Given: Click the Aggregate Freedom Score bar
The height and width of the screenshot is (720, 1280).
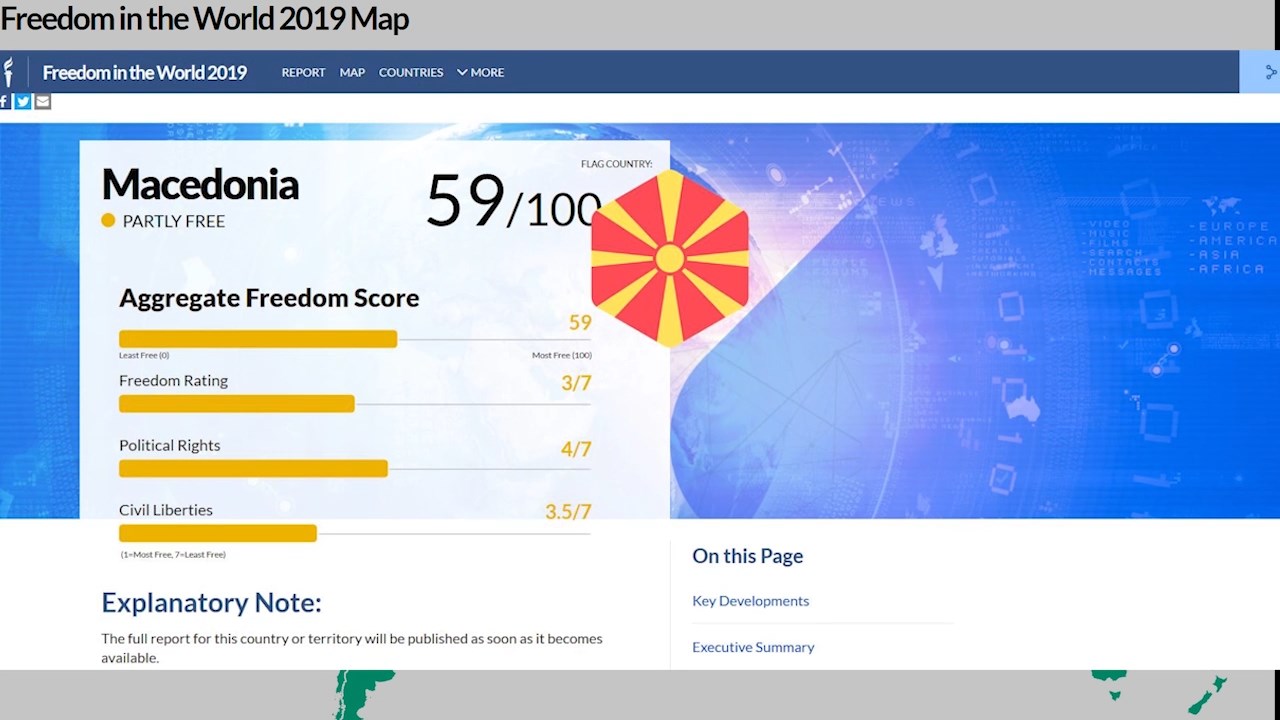Looking at the screenshot, I should click(258, 339).
